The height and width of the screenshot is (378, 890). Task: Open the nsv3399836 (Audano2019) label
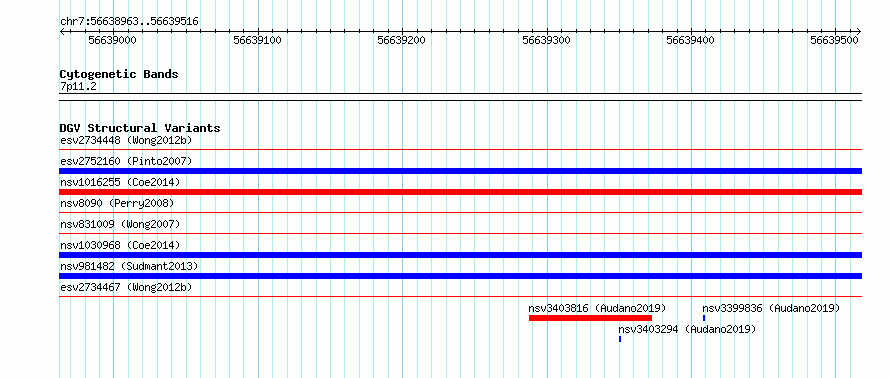coord(771,308)
